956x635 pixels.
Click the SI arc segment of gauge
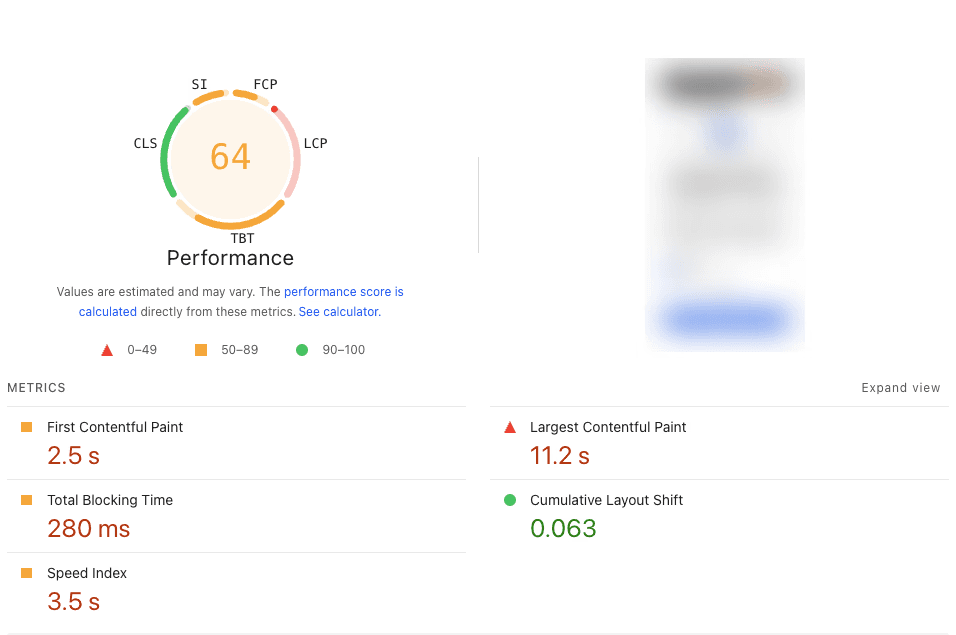coord(209,96)
